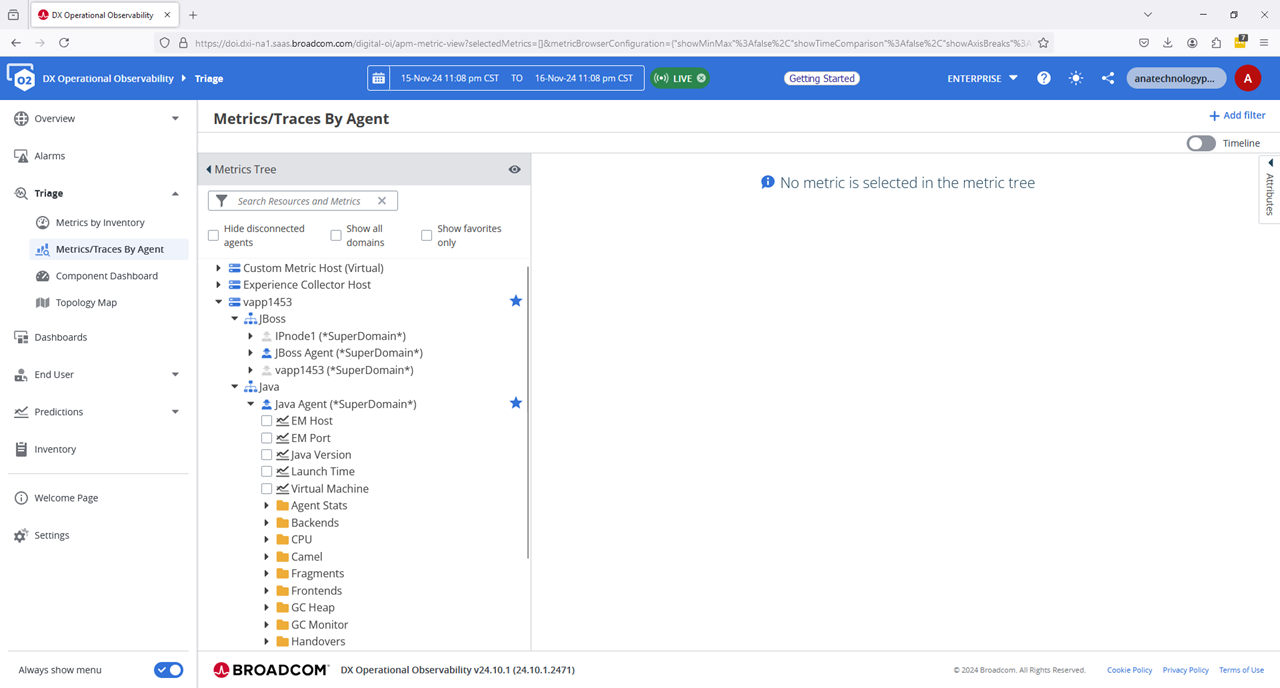The height and width of the screenshot is (688, 1280).
Task: Click the Getting Started button
Action: pos(821,78)
